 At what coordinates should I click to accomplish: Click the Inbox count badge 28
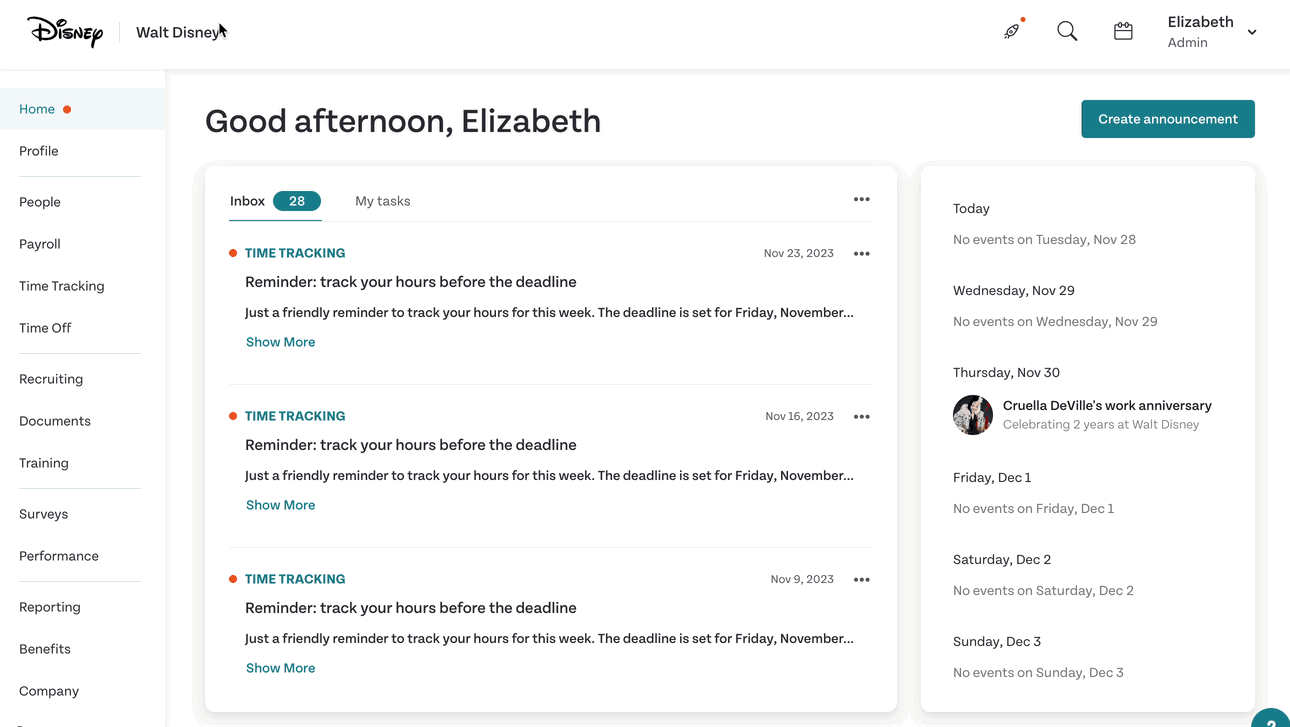tap(297, 201)
